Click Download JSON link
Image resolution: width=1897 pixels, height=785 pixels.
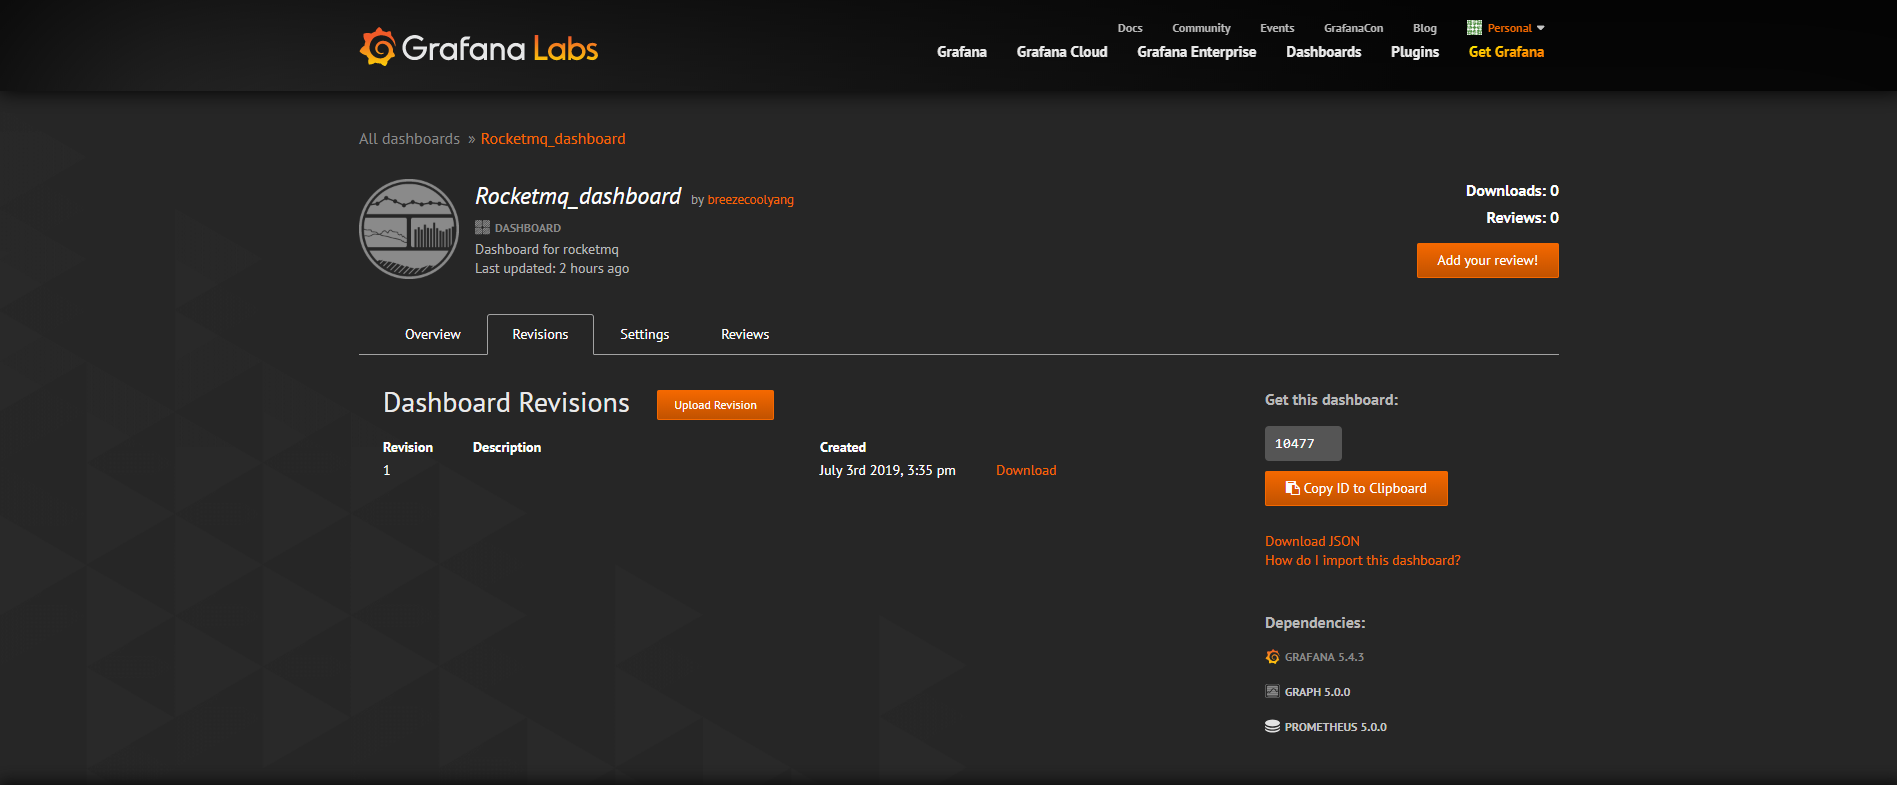tap(1312, 541)
